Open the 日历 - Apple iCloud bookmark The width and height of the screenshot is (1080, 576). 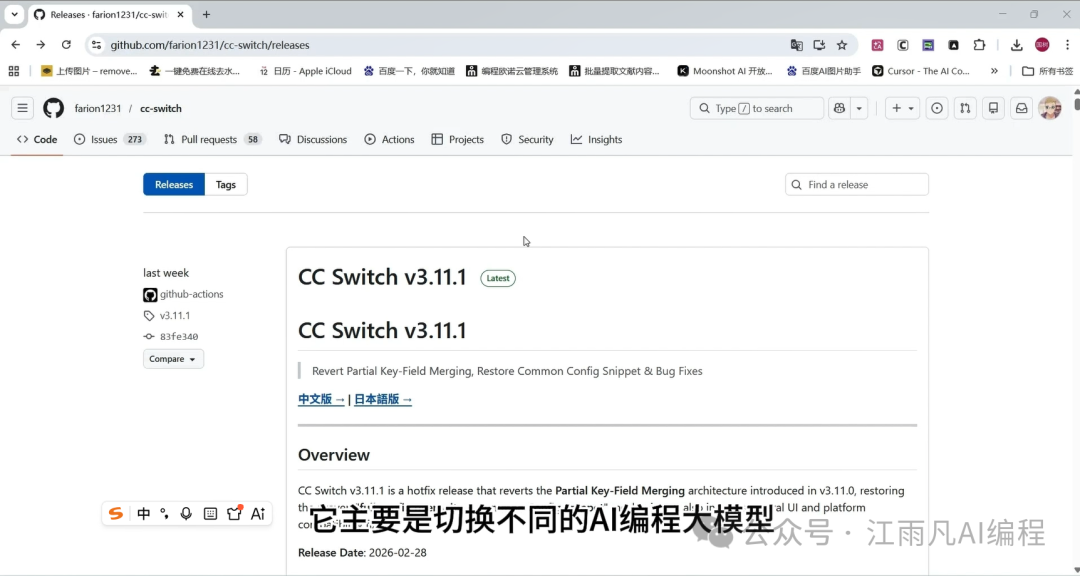(305, 71)
